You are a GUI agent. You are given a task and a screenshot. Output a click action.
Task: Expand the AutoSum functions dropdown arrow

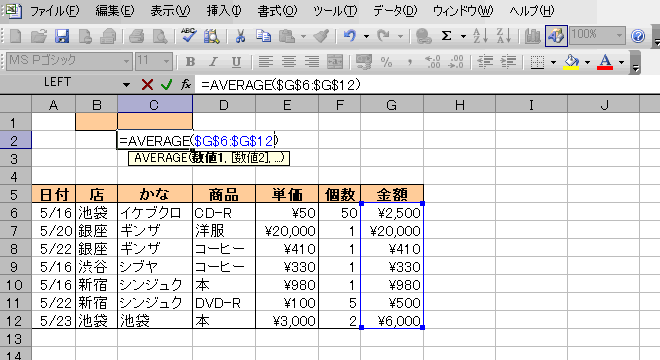[x=463, y=37]
